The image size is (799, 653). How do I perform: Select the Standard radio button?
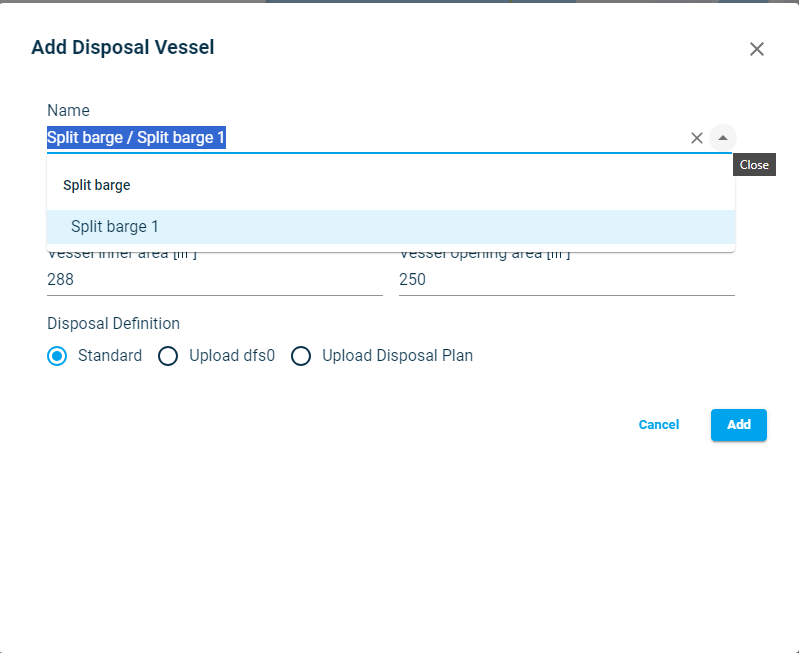coord(58,356)
